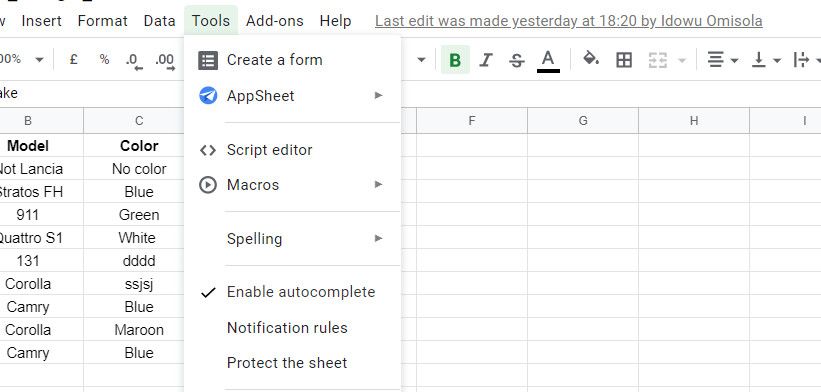This screenshot has width=821, height=392.
Task: Click the AppSheet paper plane icon
Action: (208, 96)
